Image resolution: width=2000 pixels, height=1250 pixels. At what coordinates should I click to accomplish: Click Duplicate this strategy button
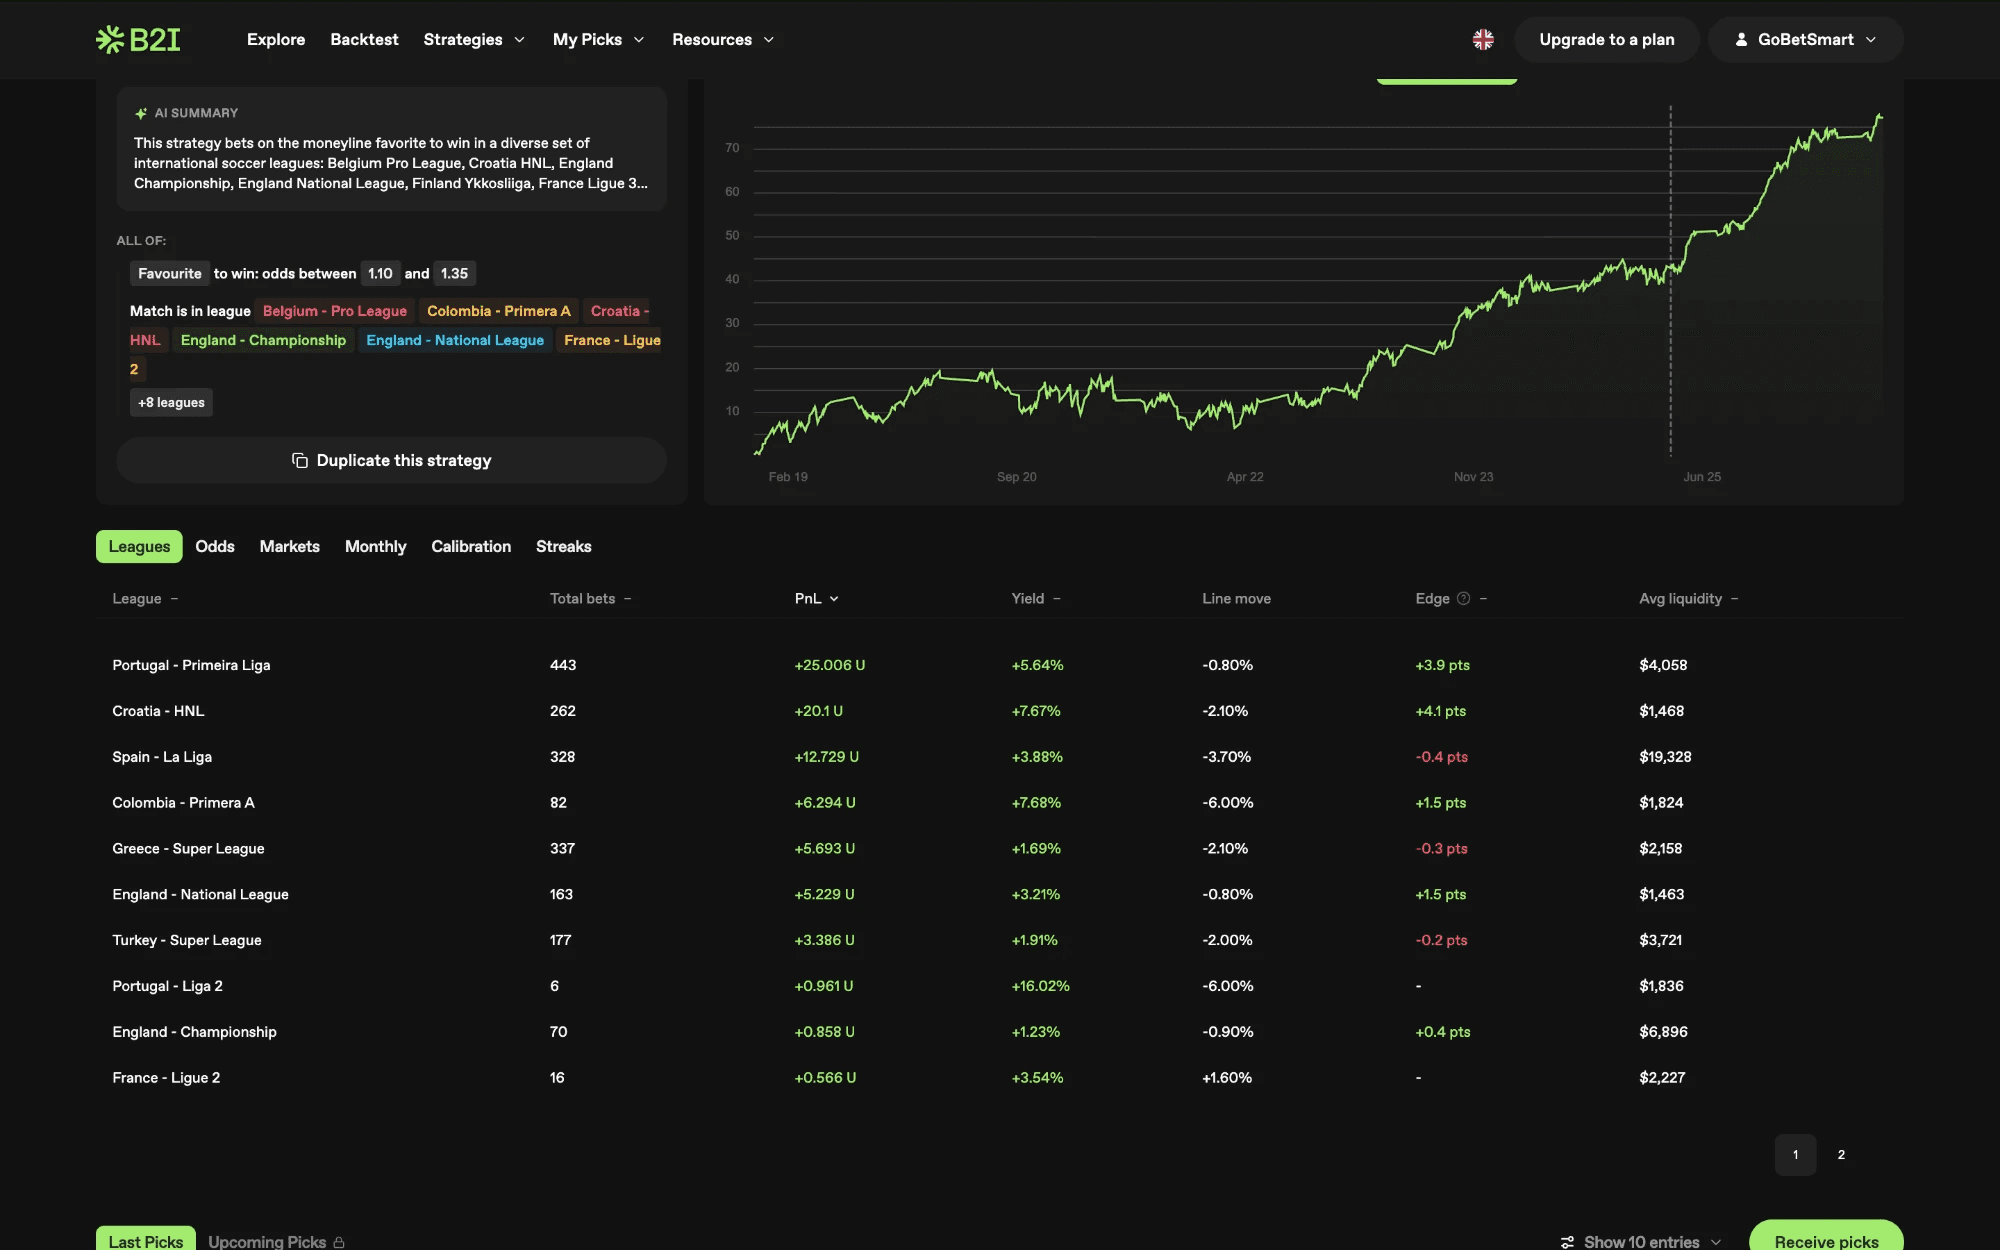pyautogui.click(x=391, y=460)
